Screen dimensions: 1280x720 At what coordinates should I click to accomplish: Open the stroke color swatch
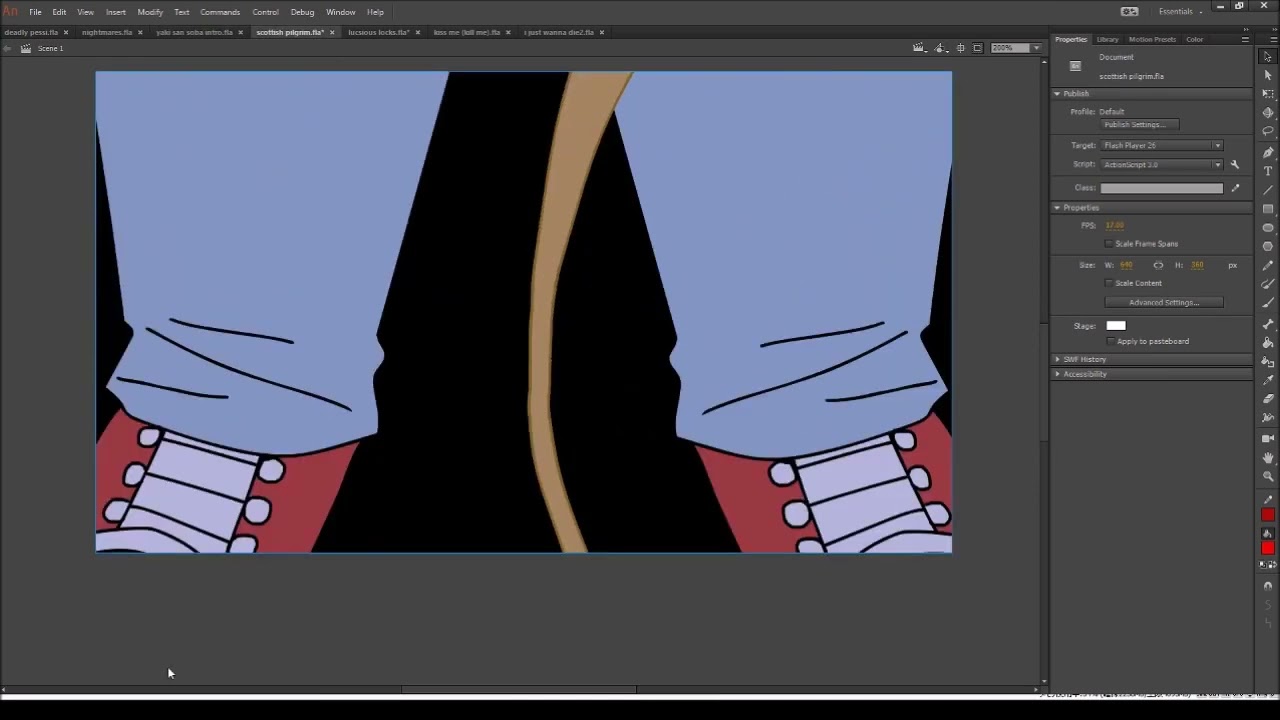(1268, 514)
